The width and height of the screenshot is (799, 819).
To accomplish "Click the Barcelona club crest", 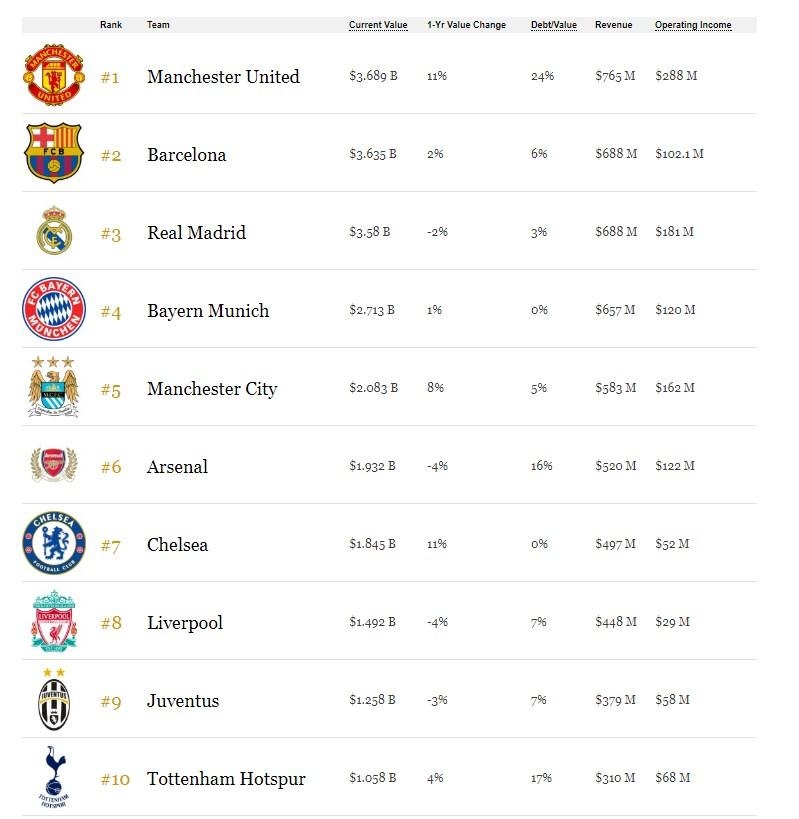I will (x=54, y=154).
